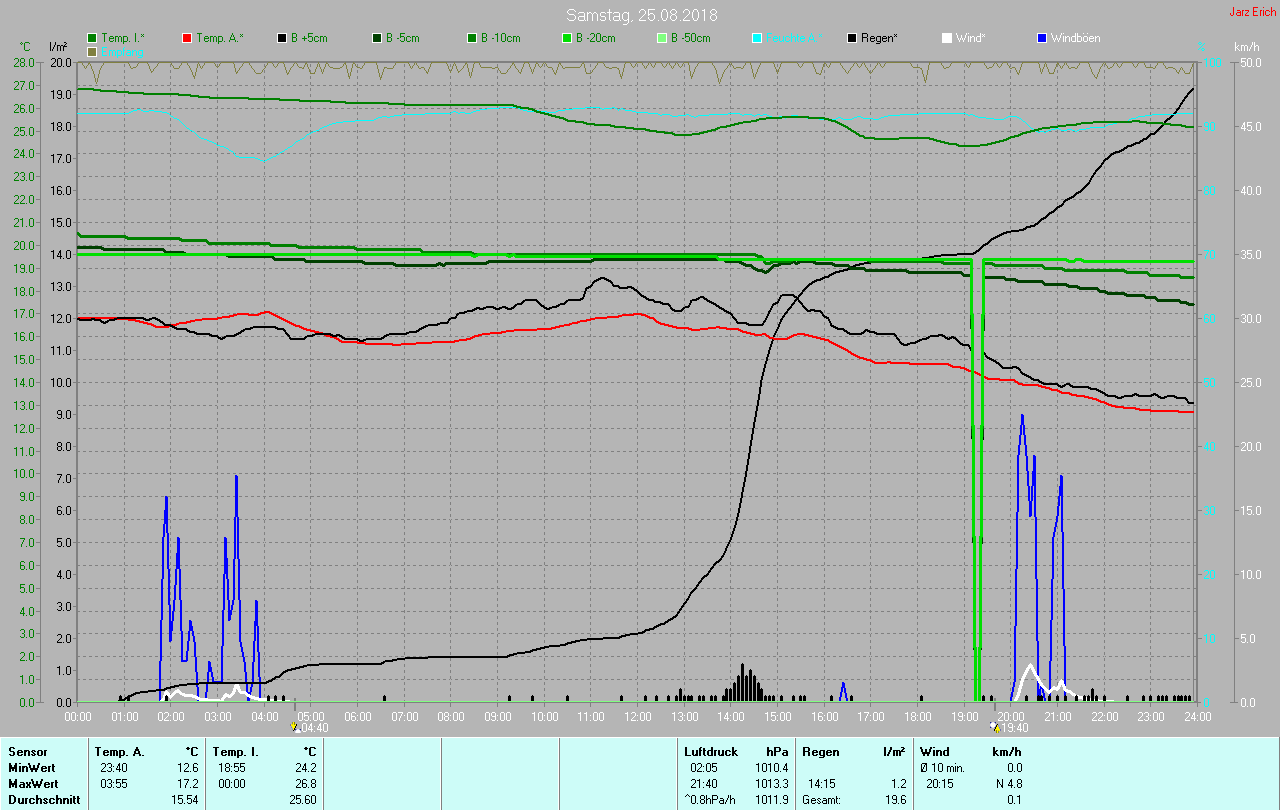
Task: Click the B -50cm legend label
Action: (690, 38)
